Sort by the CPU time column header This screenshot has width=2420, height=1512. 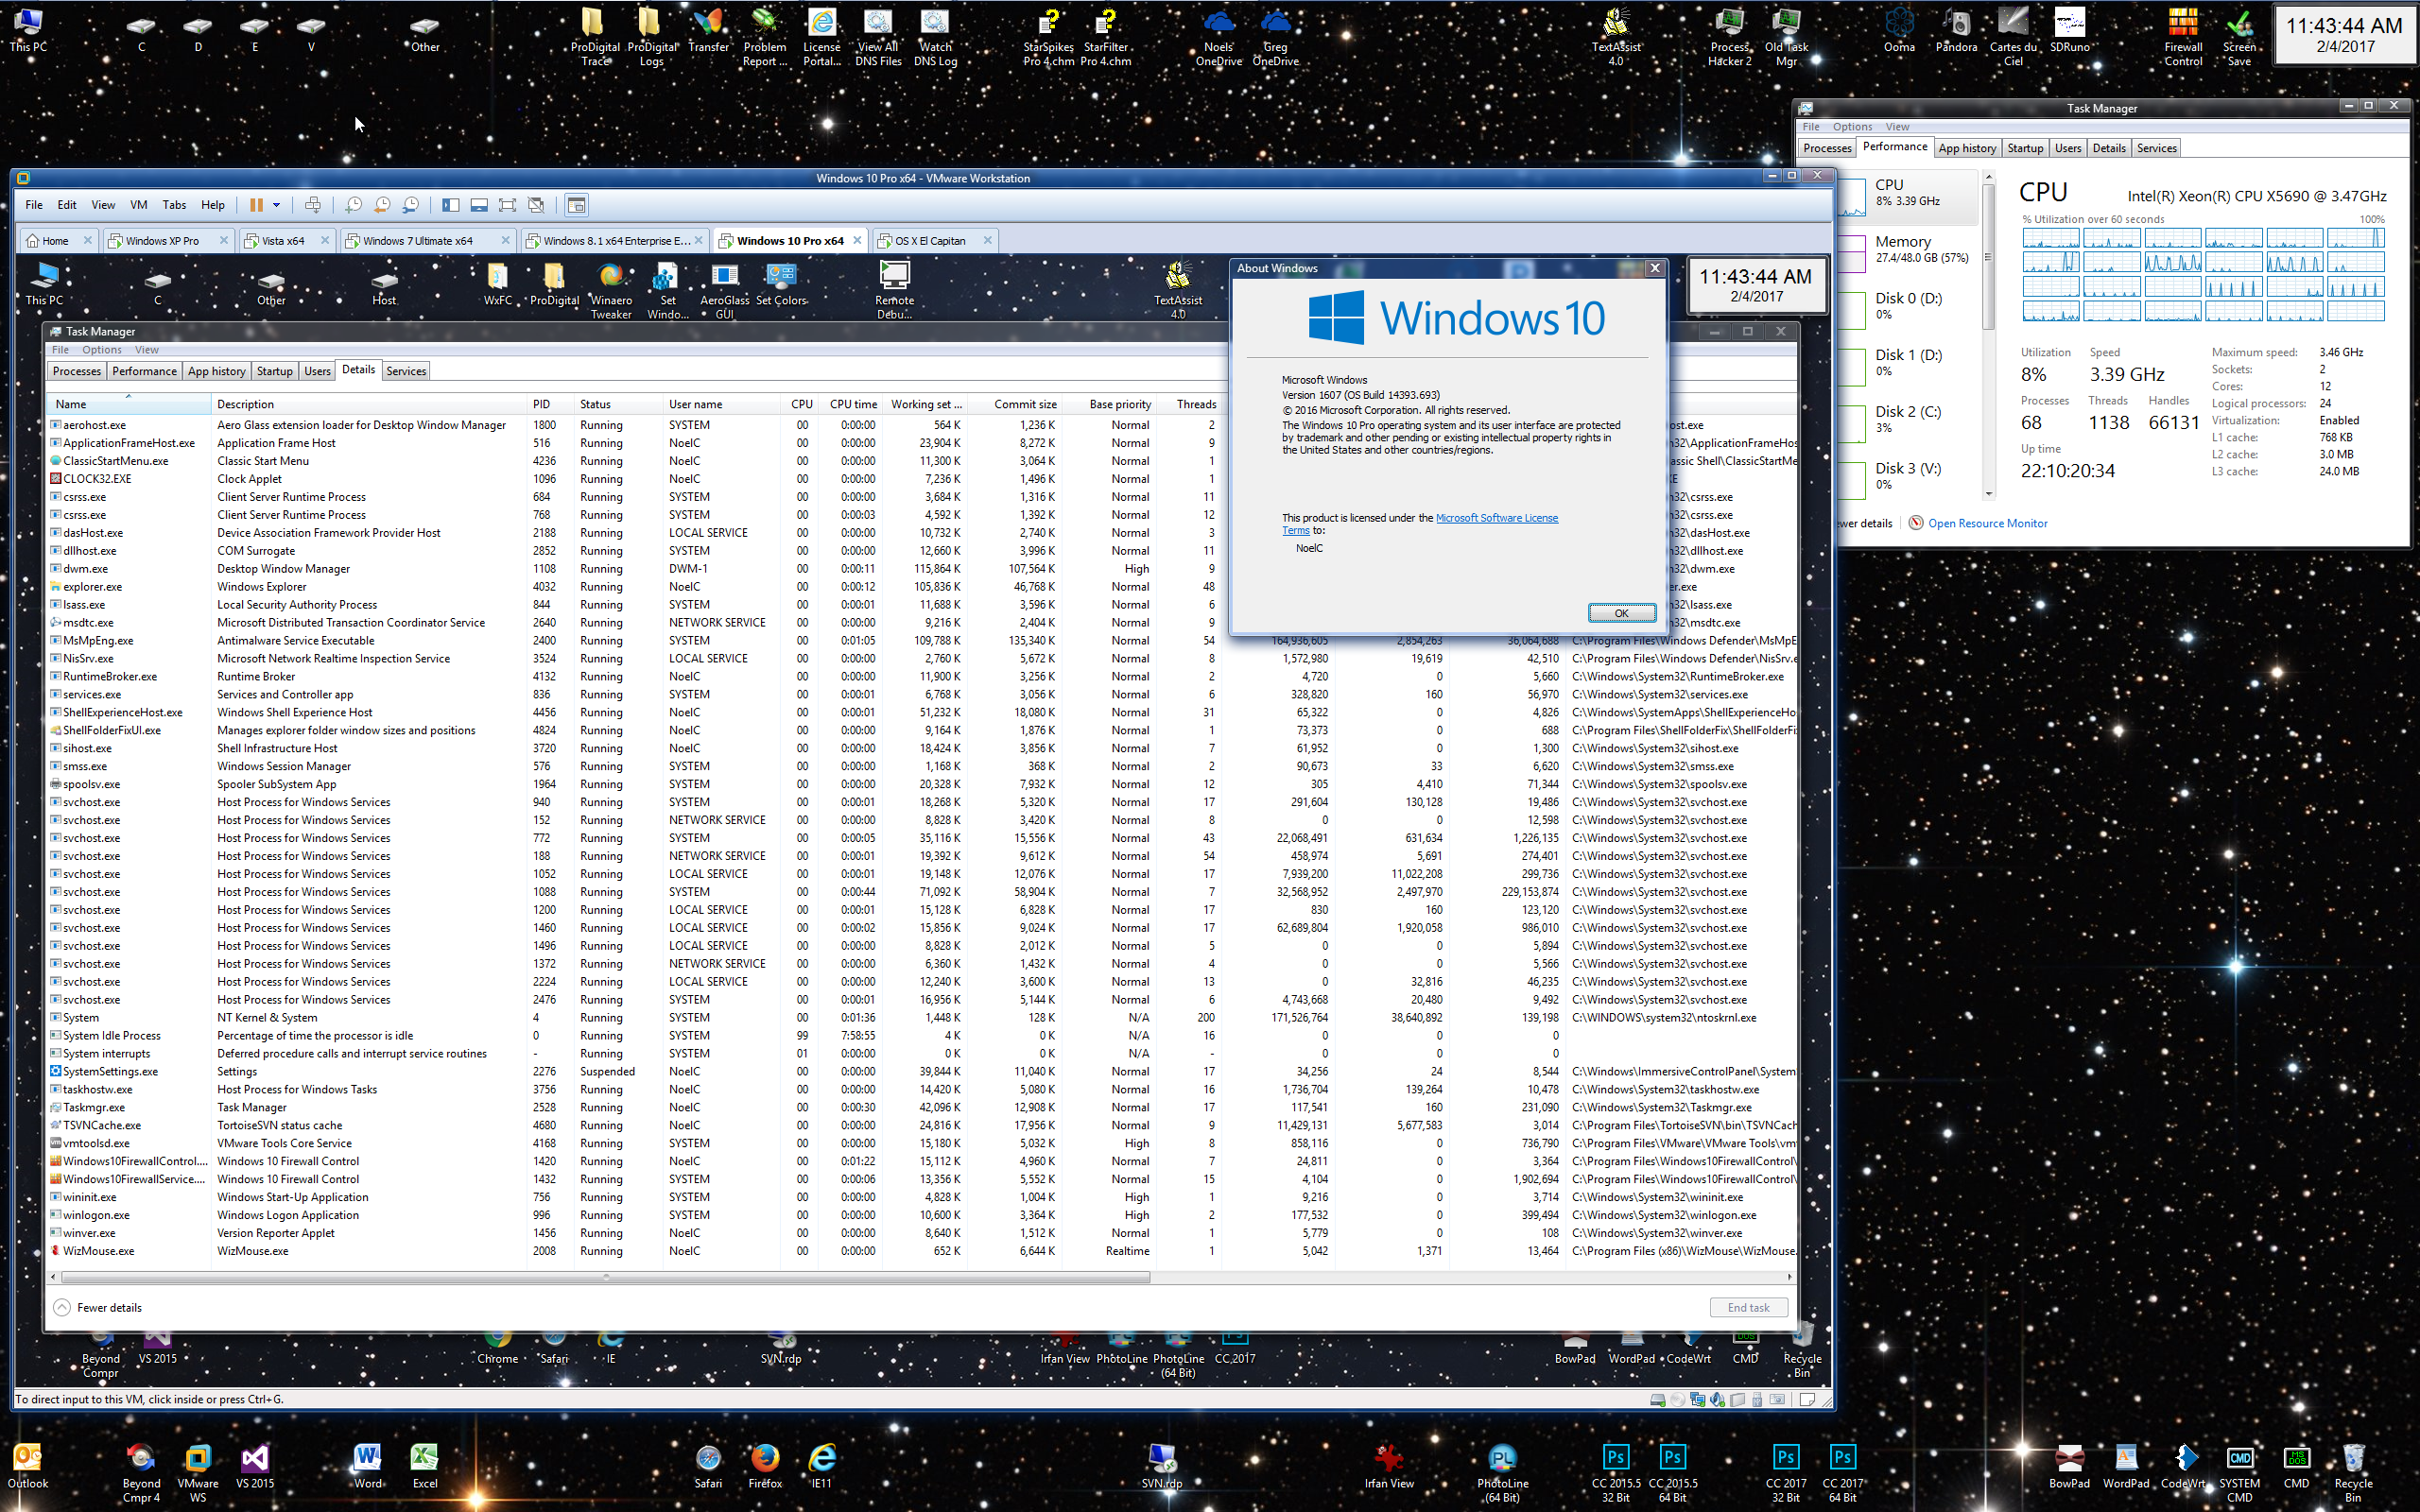click(852, 404)
